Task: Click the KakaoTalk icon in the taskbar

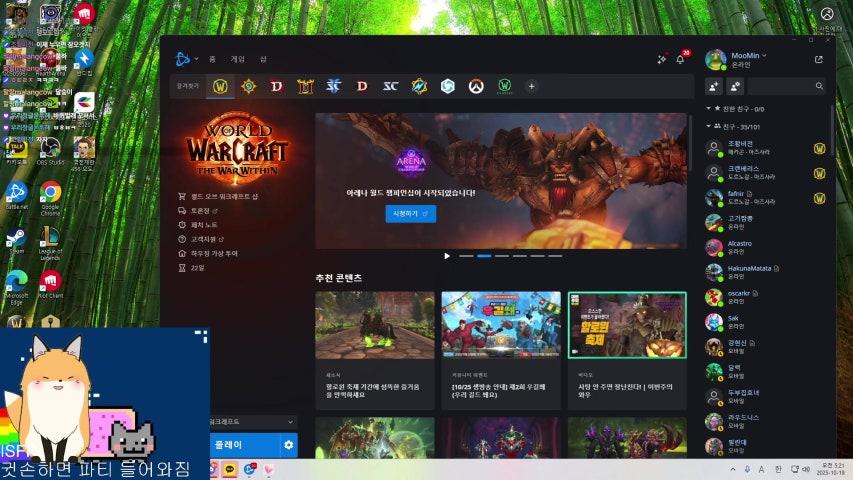Action: point(230,469)
